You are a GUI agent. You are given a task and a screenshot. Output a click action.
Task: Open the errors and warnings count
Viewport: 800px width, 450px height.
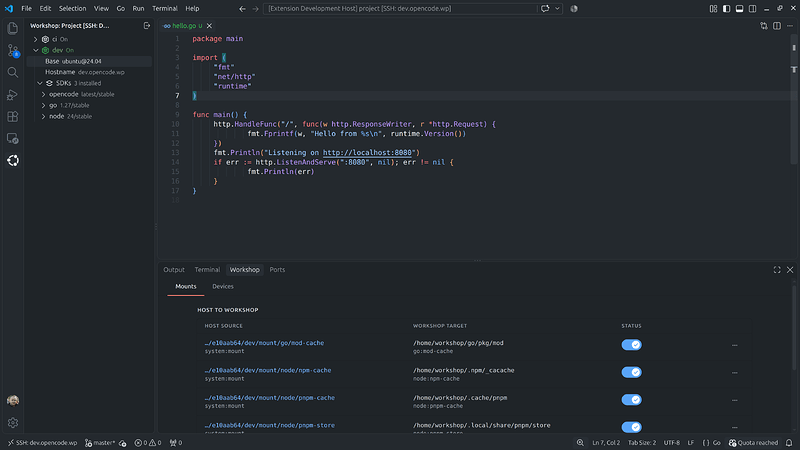coord(148,443)
